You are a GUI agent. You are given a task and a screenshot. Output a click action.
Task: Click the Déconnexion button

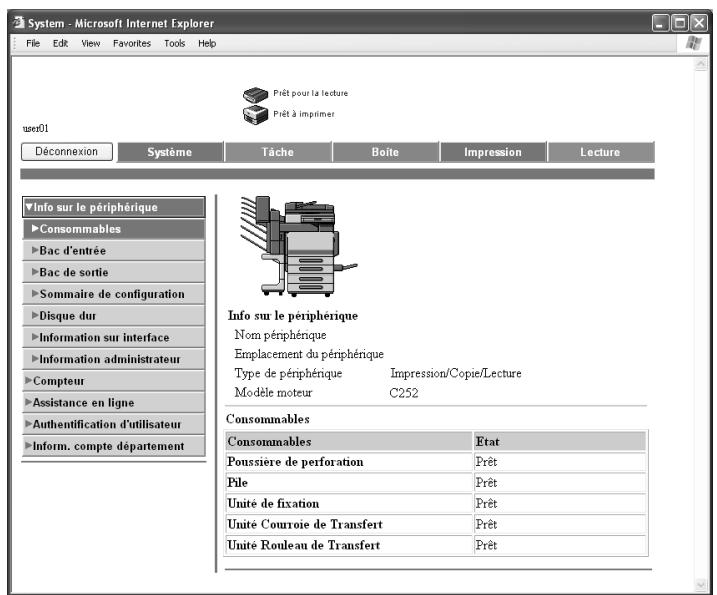tap(67, 151)
